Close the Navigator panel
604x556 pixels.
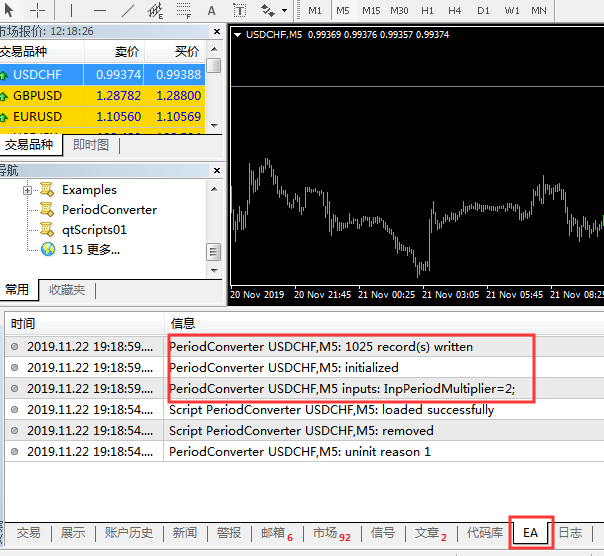pyautogui.click(x=217, y=170)
